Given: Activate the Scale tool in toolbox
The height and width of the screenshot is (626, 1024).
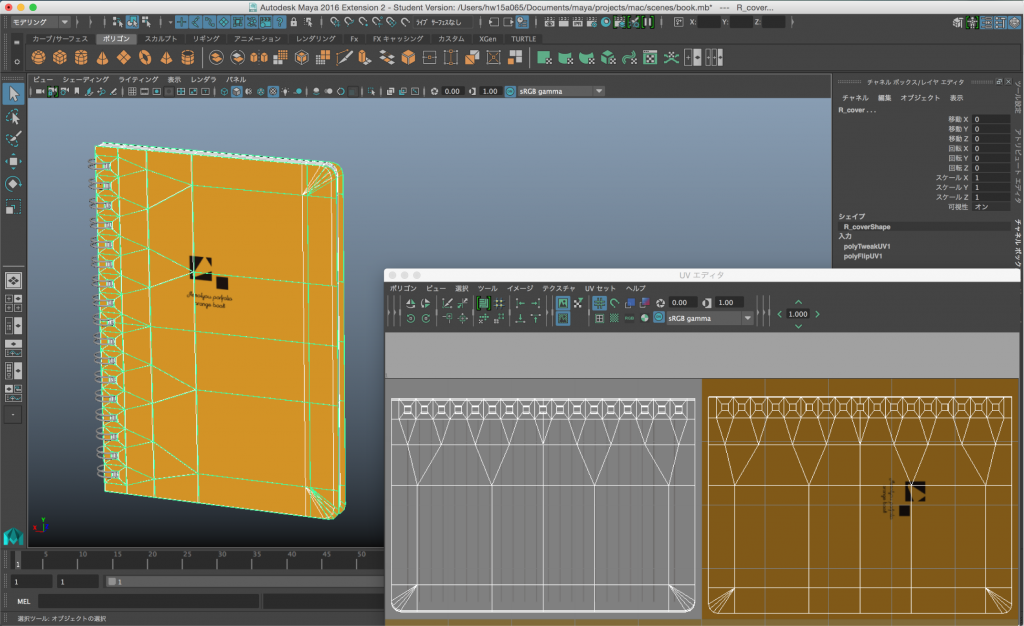Looking at the screenshot, I should 12,207.
